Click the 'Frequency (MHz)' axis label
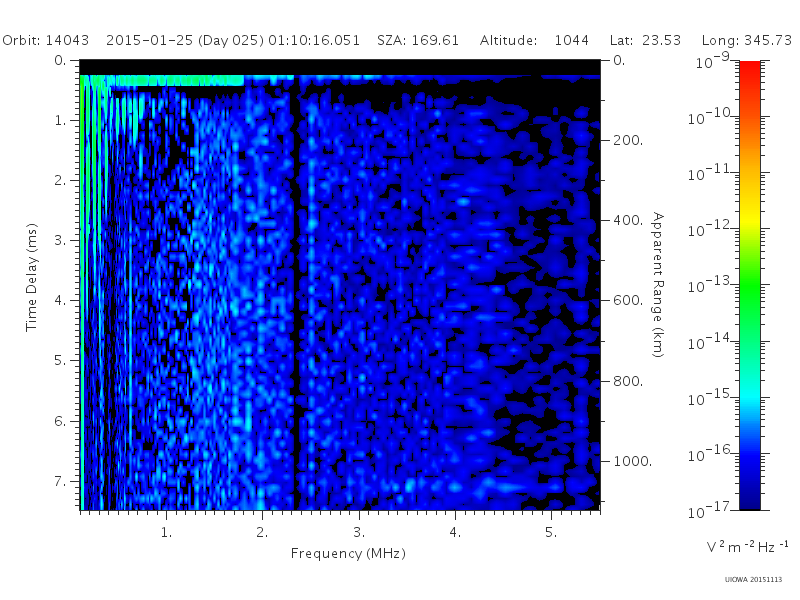The image size is (800, 600). [x=348, y=554]
